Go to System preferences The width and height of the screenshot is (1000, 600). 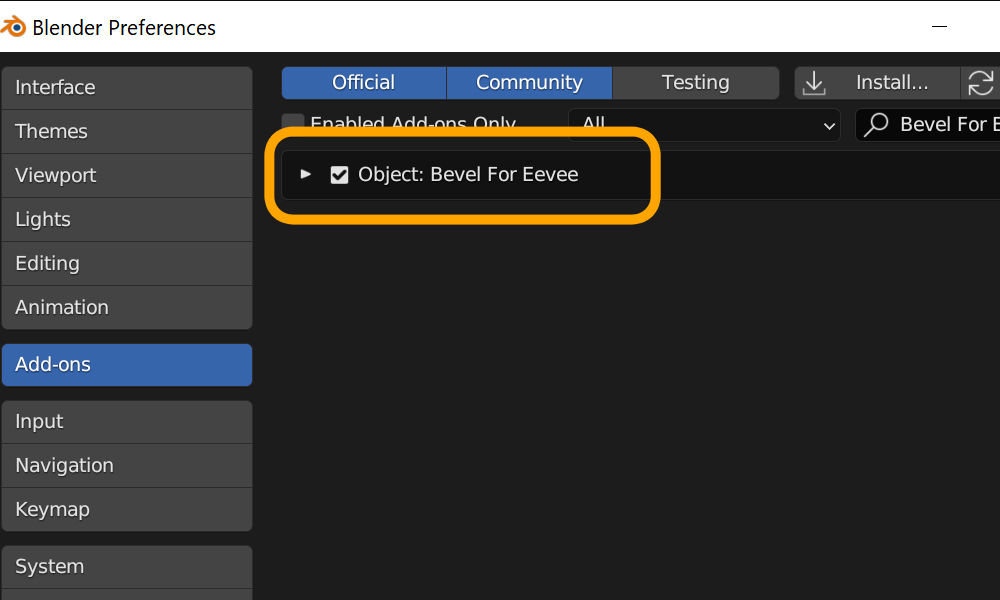127,566
